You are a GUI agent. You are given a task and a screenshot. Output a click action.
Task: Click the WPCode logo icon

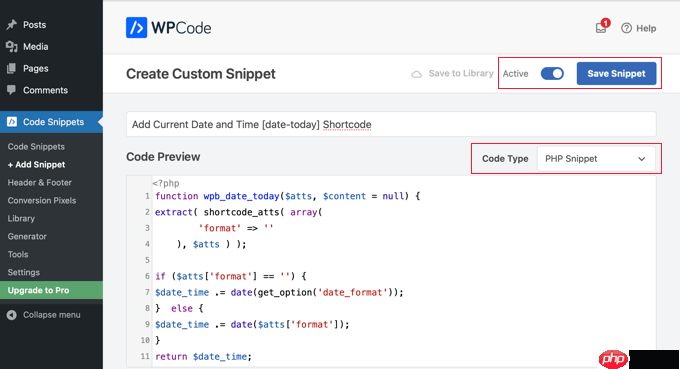137,28
